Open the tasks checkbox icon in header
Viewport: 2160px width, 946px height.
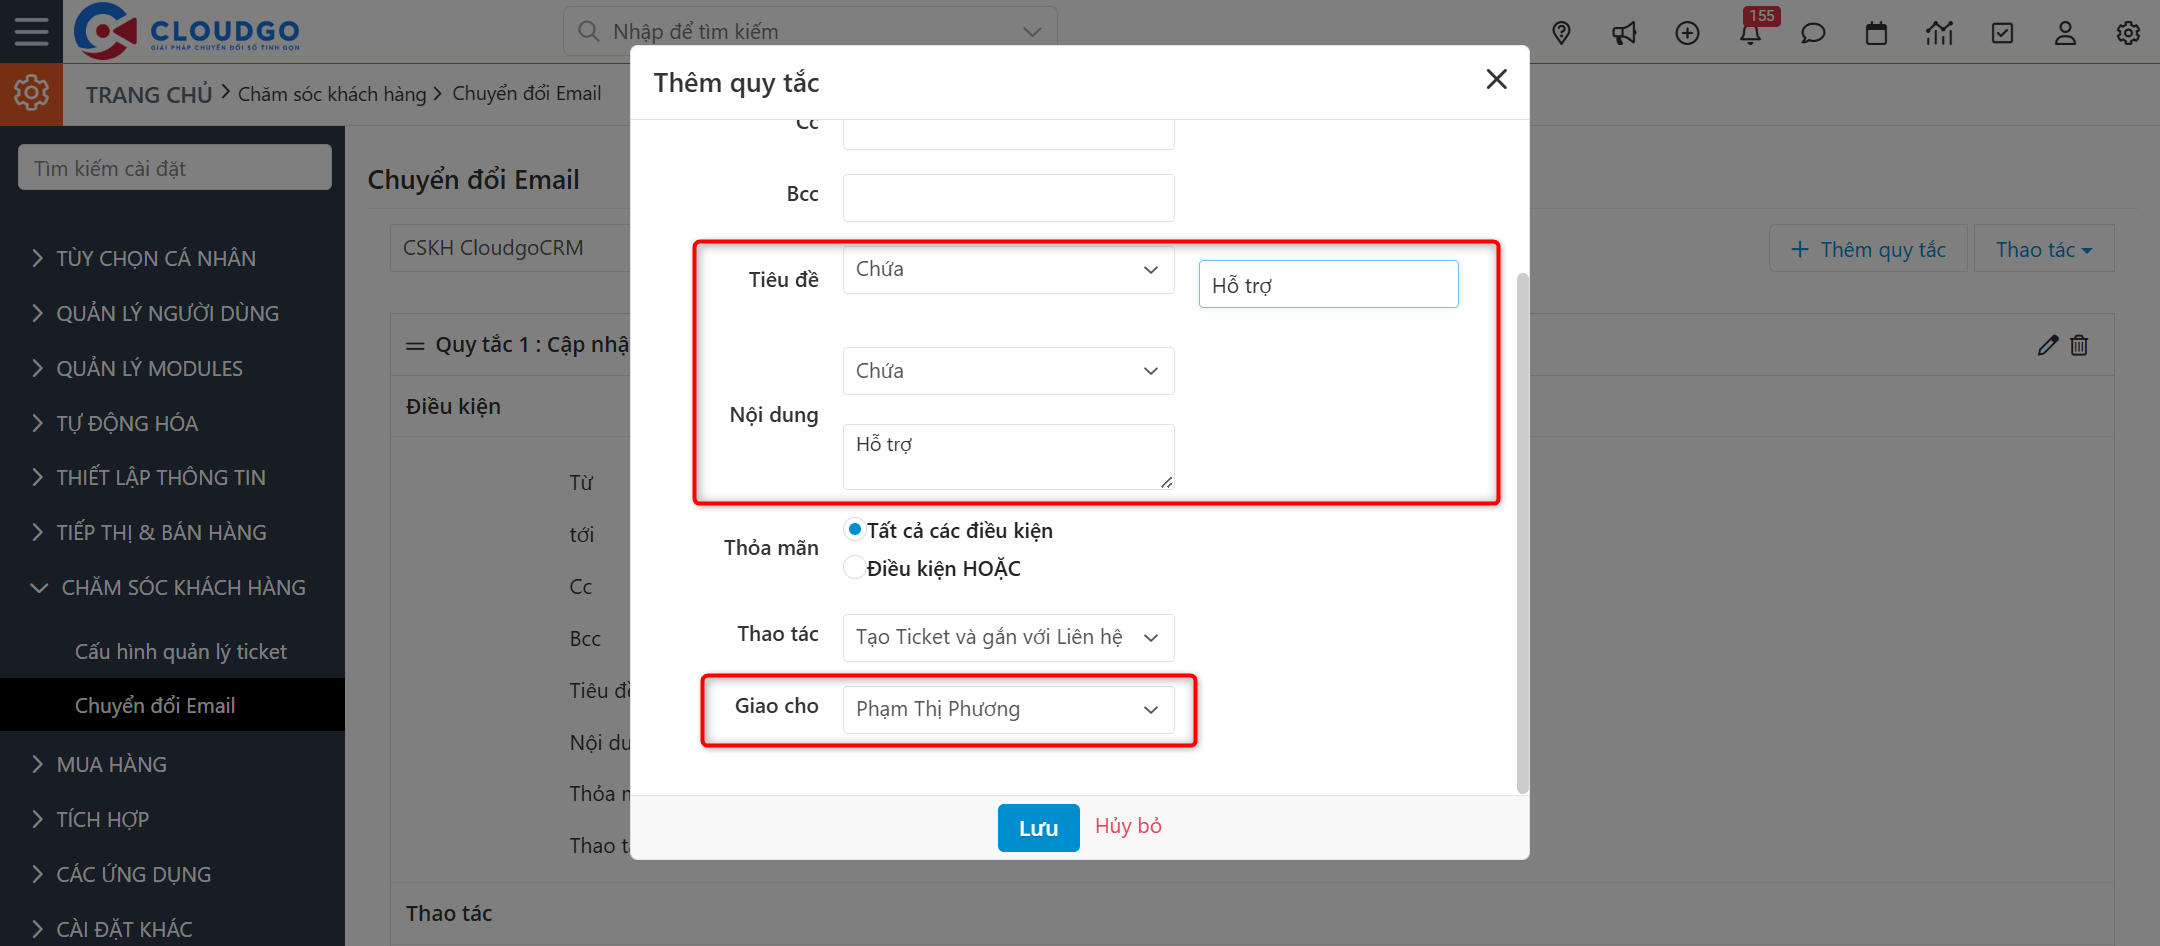[2002, 32]
